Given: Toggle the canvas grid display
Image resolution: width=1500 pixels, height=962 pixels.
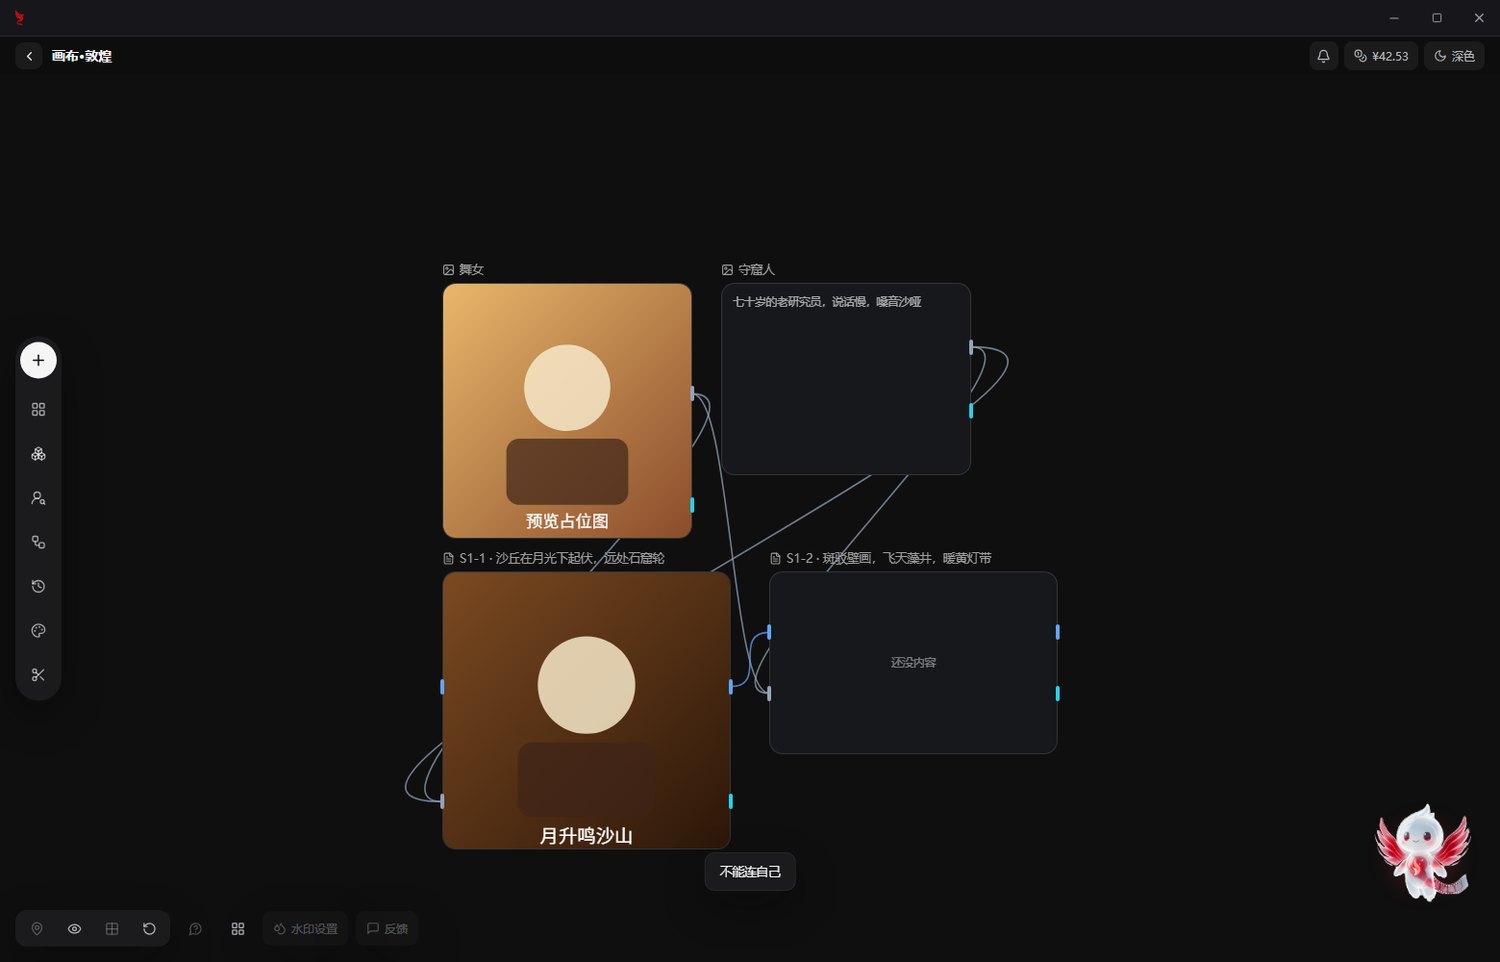Looking at the screenshot, I should (x=112, y=929).
